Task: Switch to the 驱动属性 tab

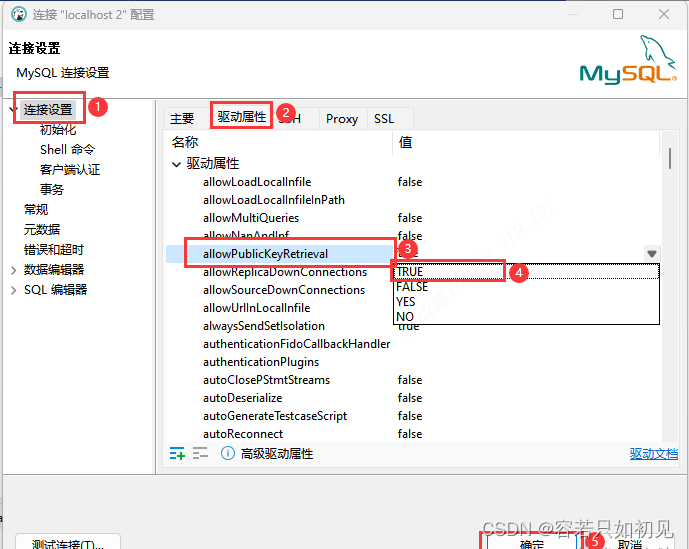Action: point(242,116)
